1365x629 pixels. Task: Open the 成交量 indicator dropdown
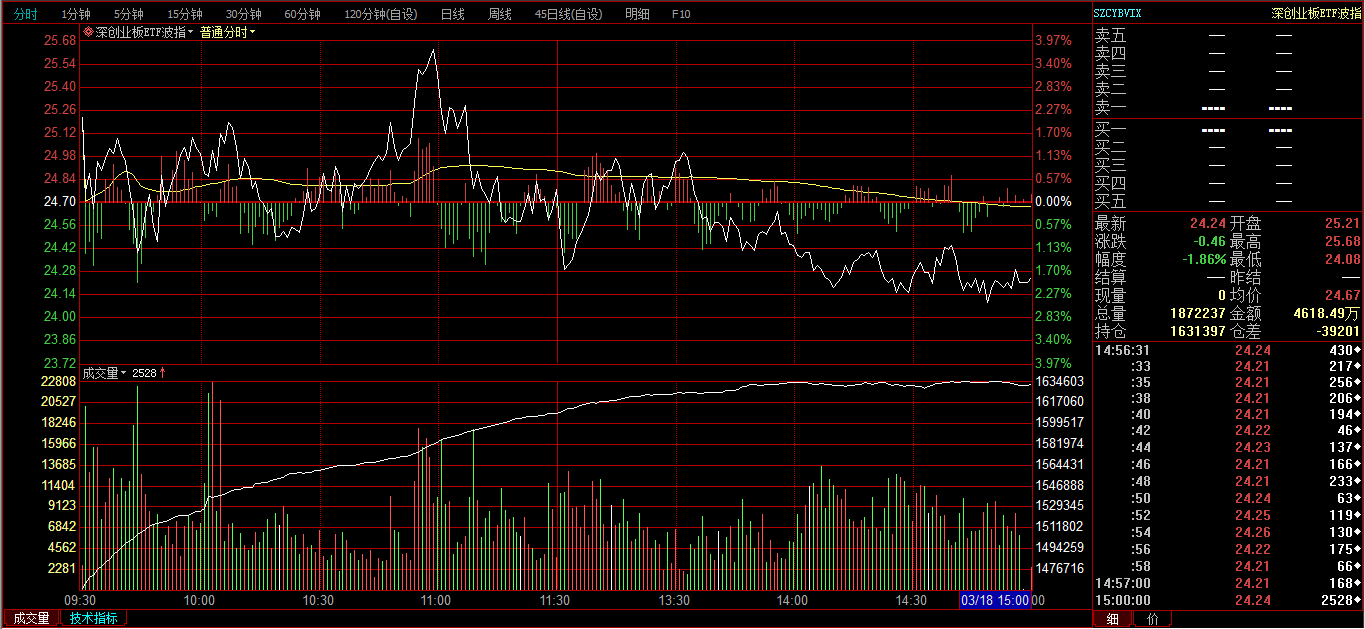123,373
